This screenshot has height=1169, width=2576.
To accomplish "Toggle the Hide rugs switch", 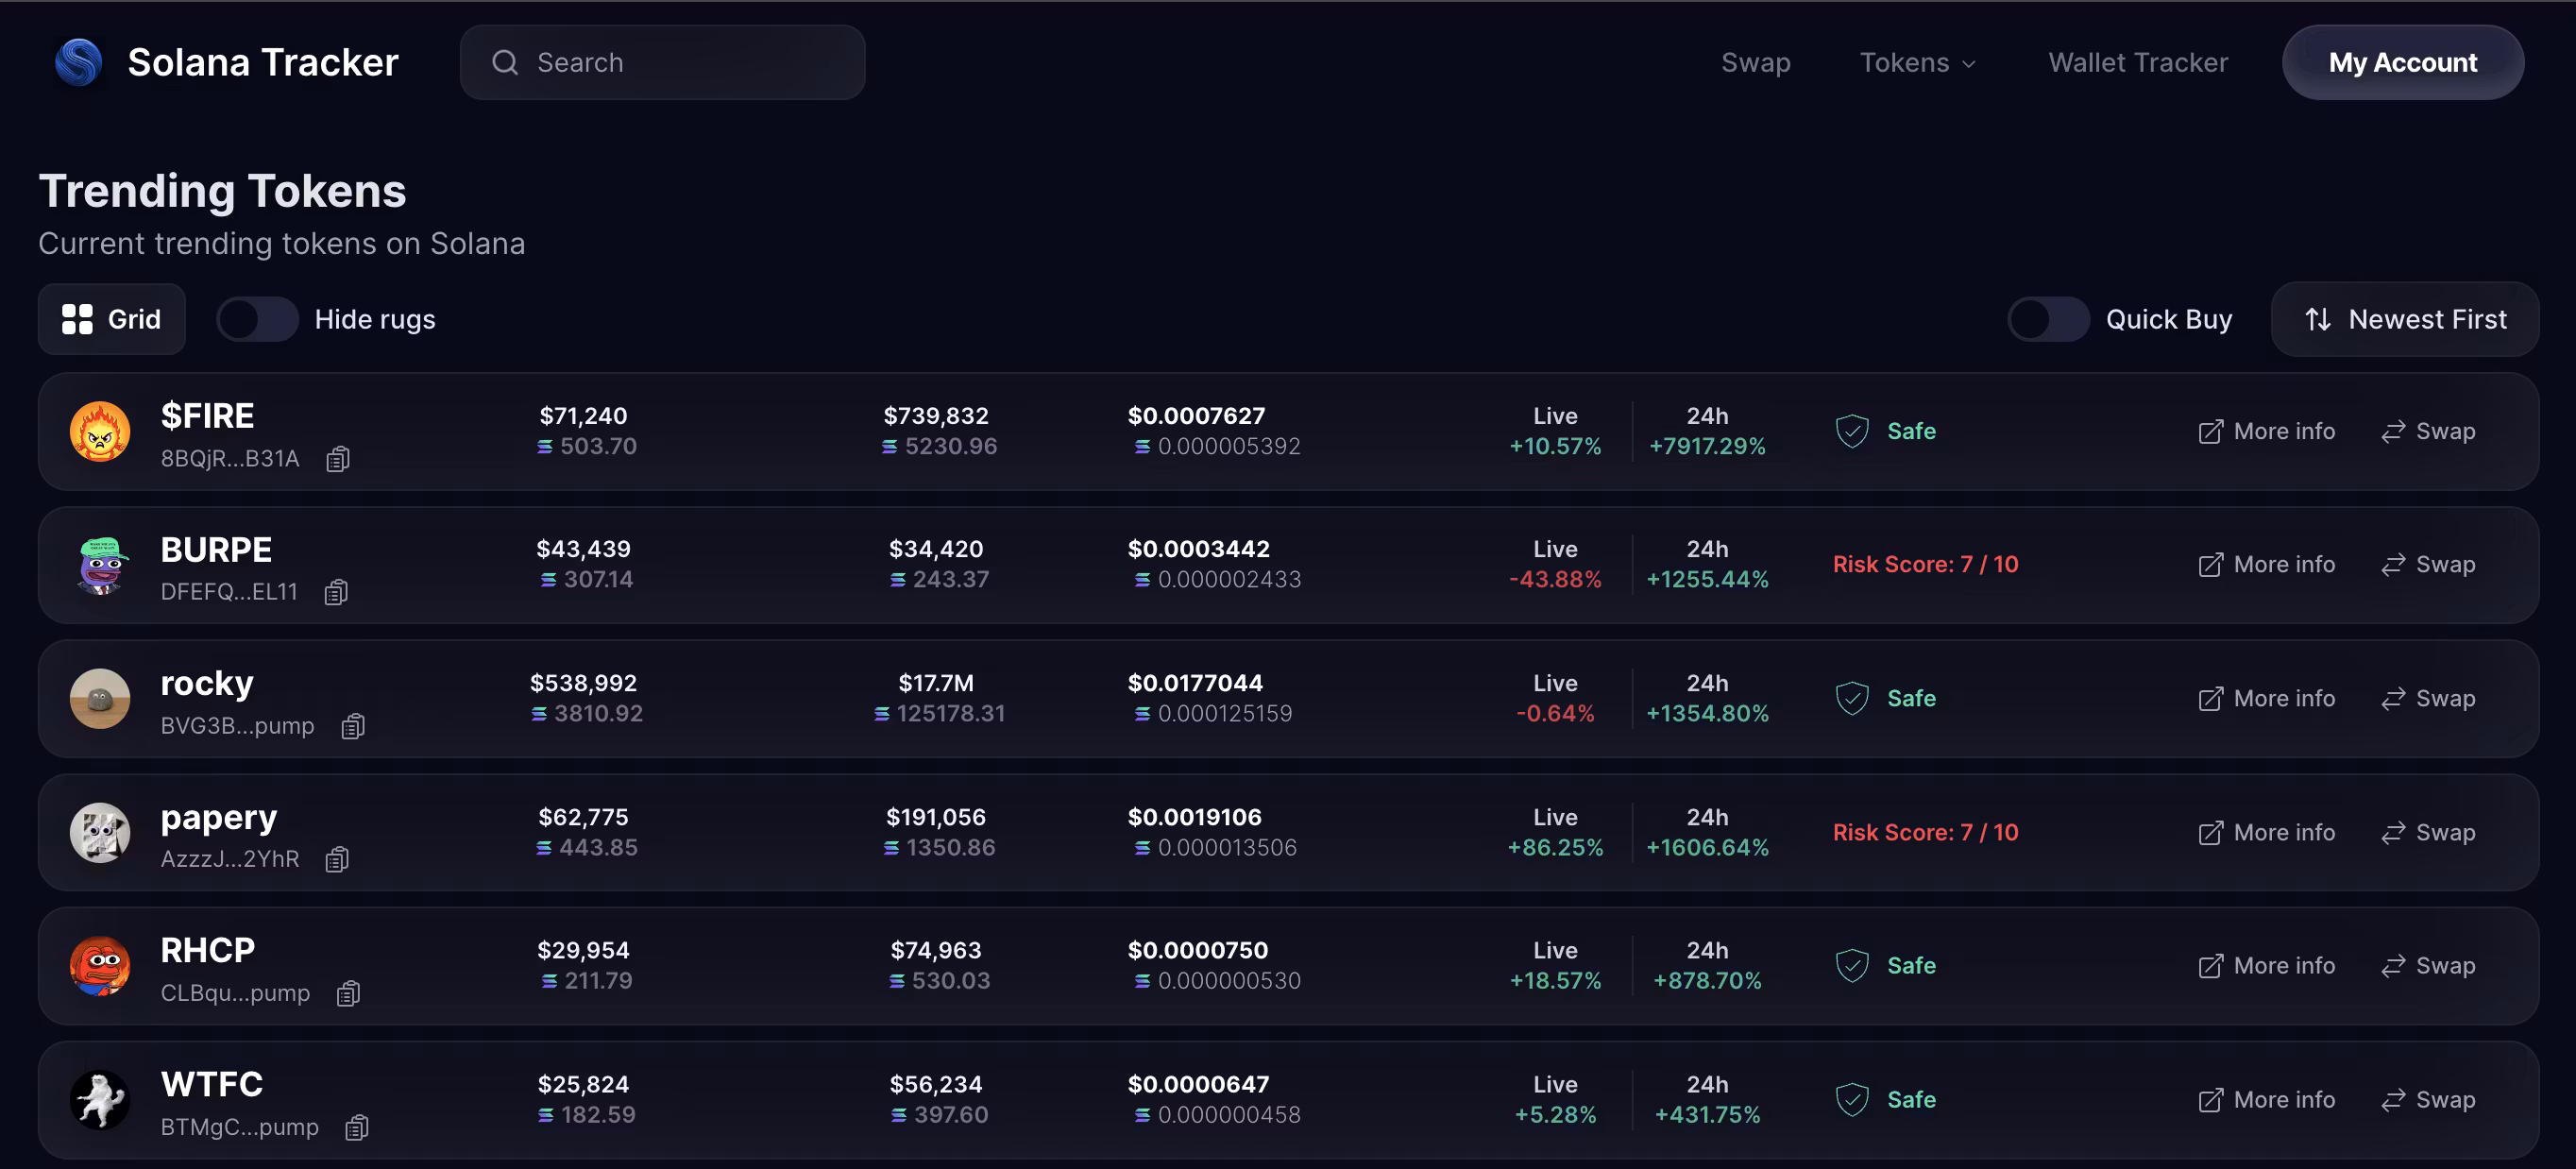I will point(258,319).
